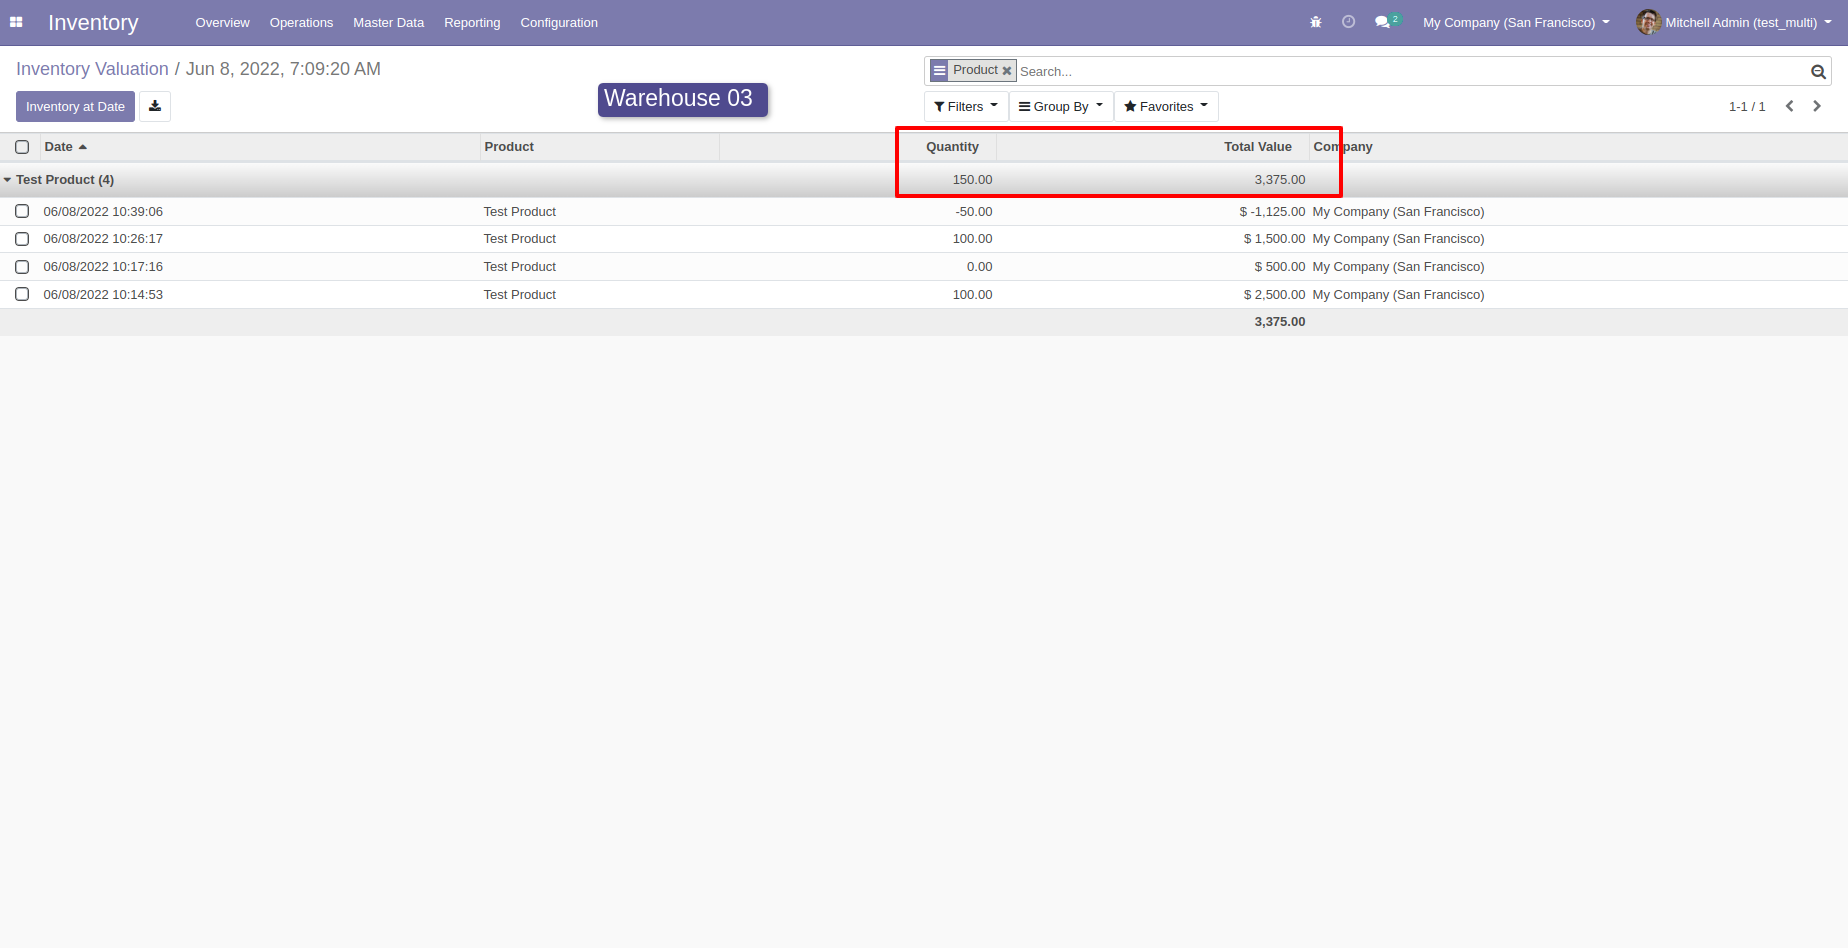Open the Overview menu
The height and width of the screenshot is (948, 1848).
(222, 22)
